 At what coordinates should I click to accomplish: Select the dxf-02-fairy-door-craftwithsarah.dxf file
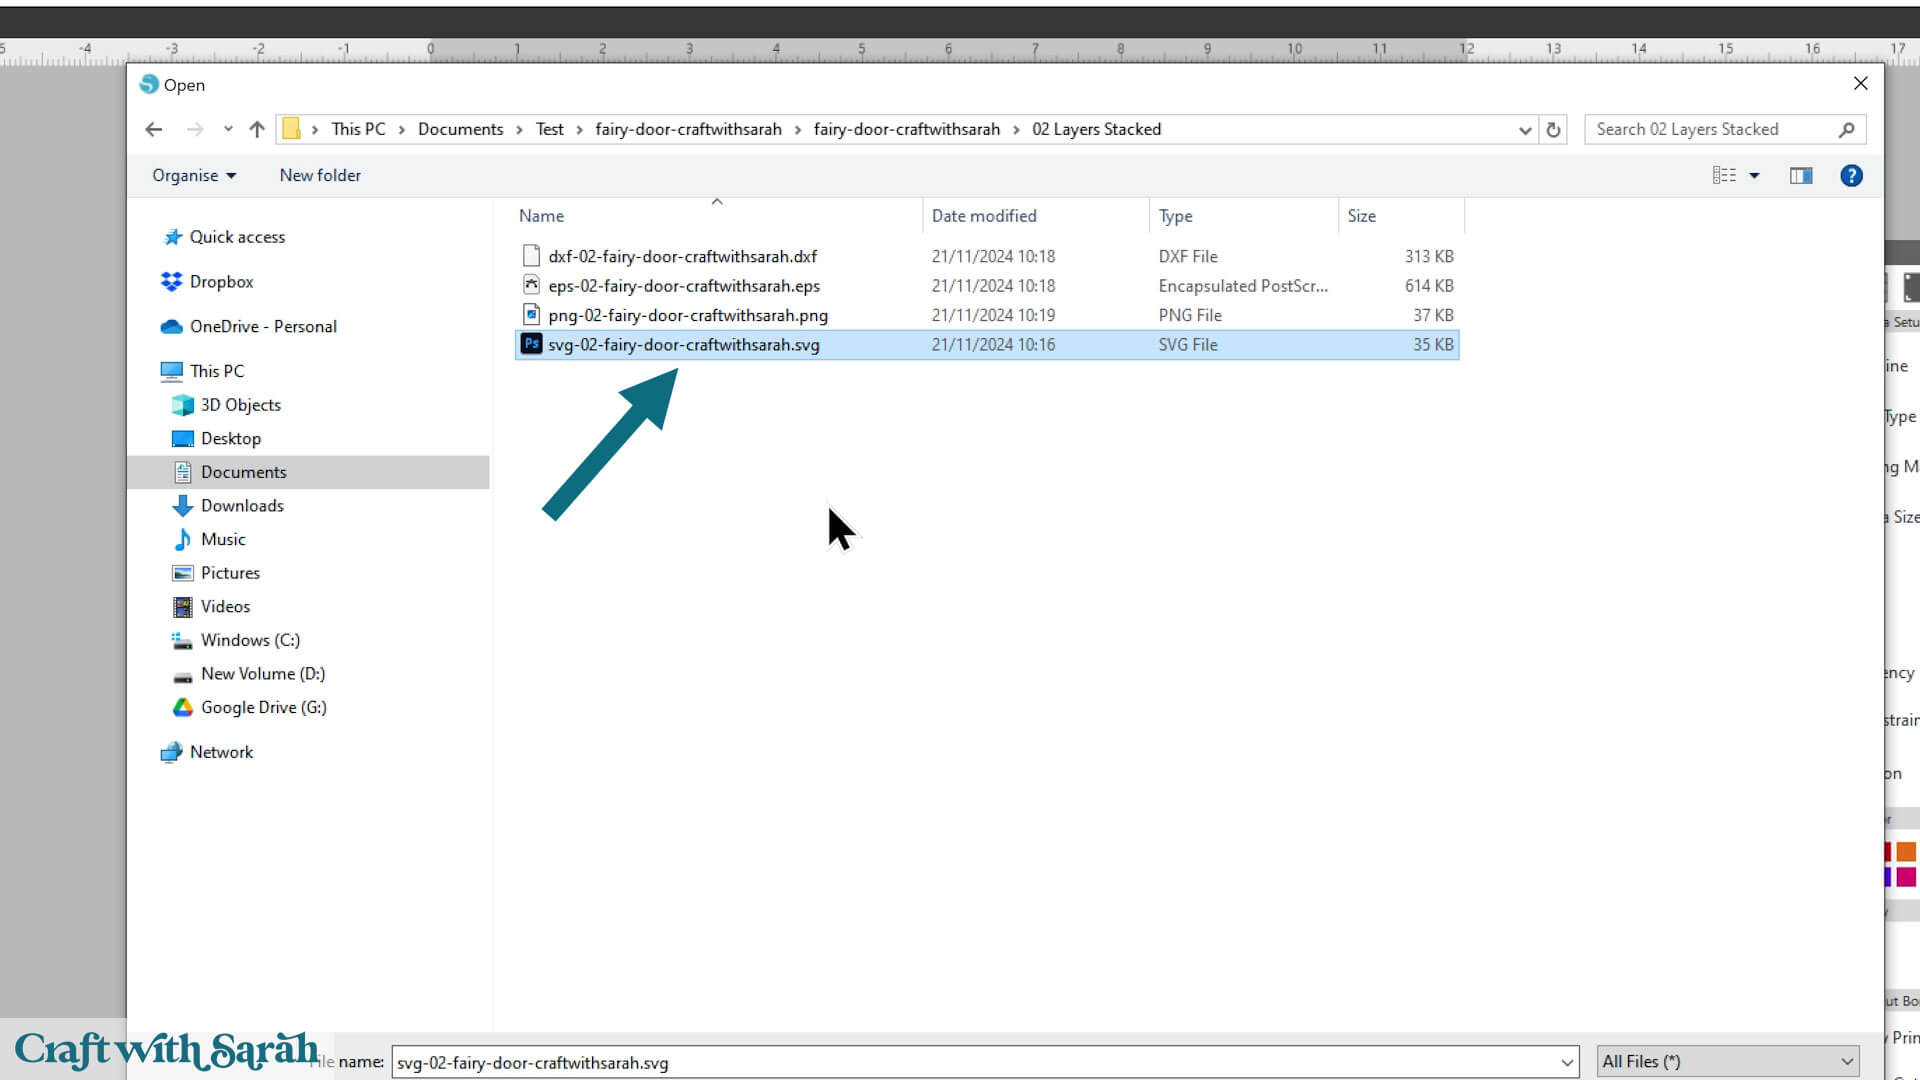(682, 256)
